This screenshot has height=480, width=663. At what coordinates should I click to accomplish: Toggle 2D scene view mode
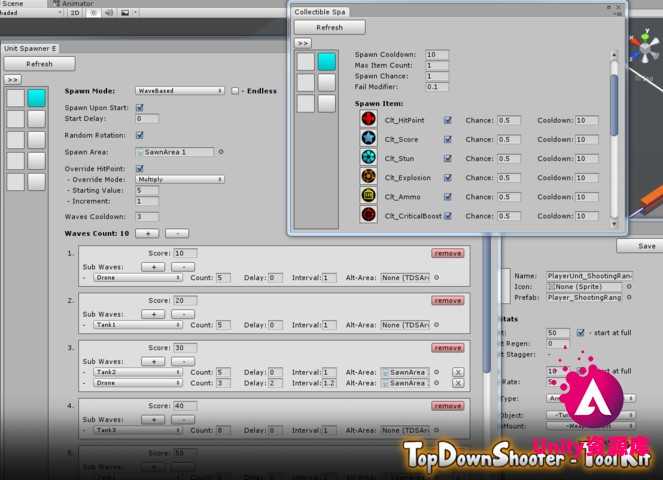pos(75,13)
